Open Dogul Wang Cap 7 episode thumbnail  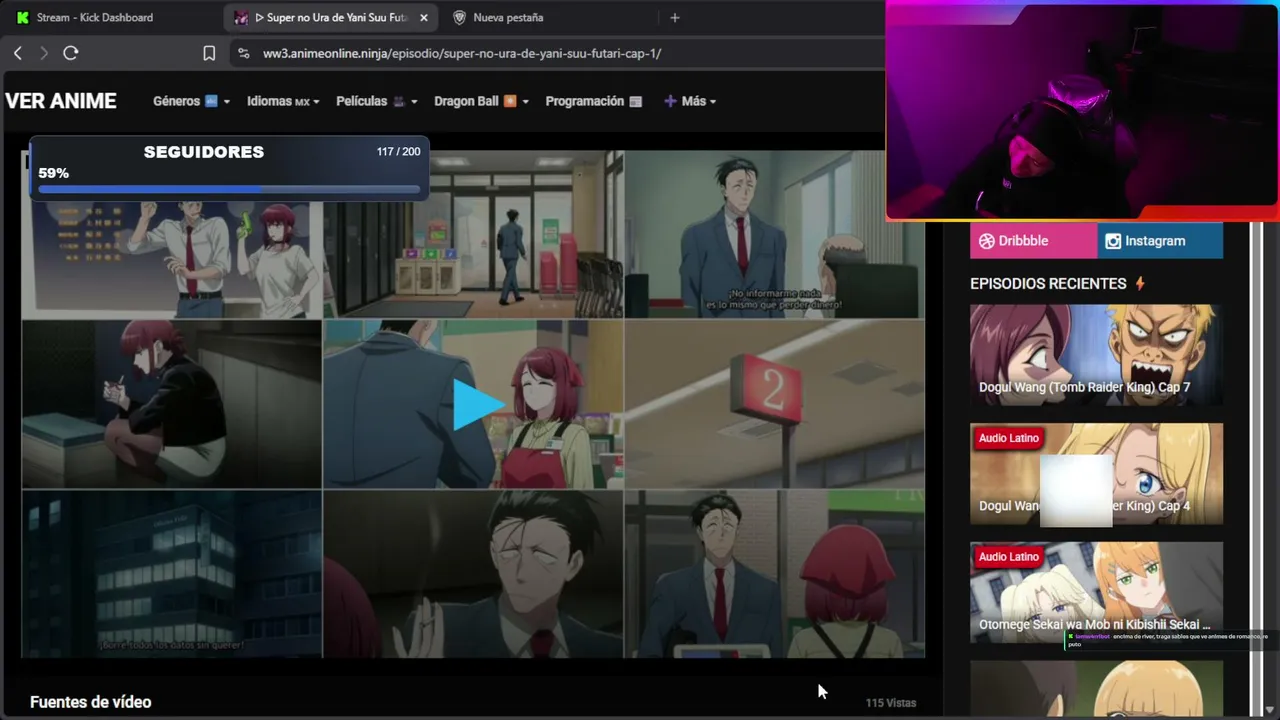point(1096,355)
